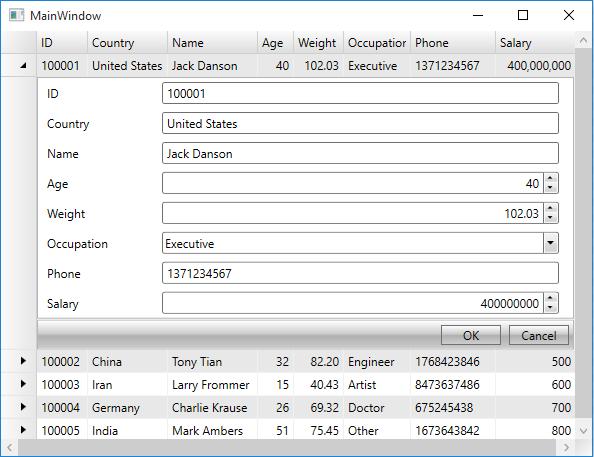The width and height of the screenshot is (594, 457).
Task: Sort by the Salary column header
Action: [535, 42]
